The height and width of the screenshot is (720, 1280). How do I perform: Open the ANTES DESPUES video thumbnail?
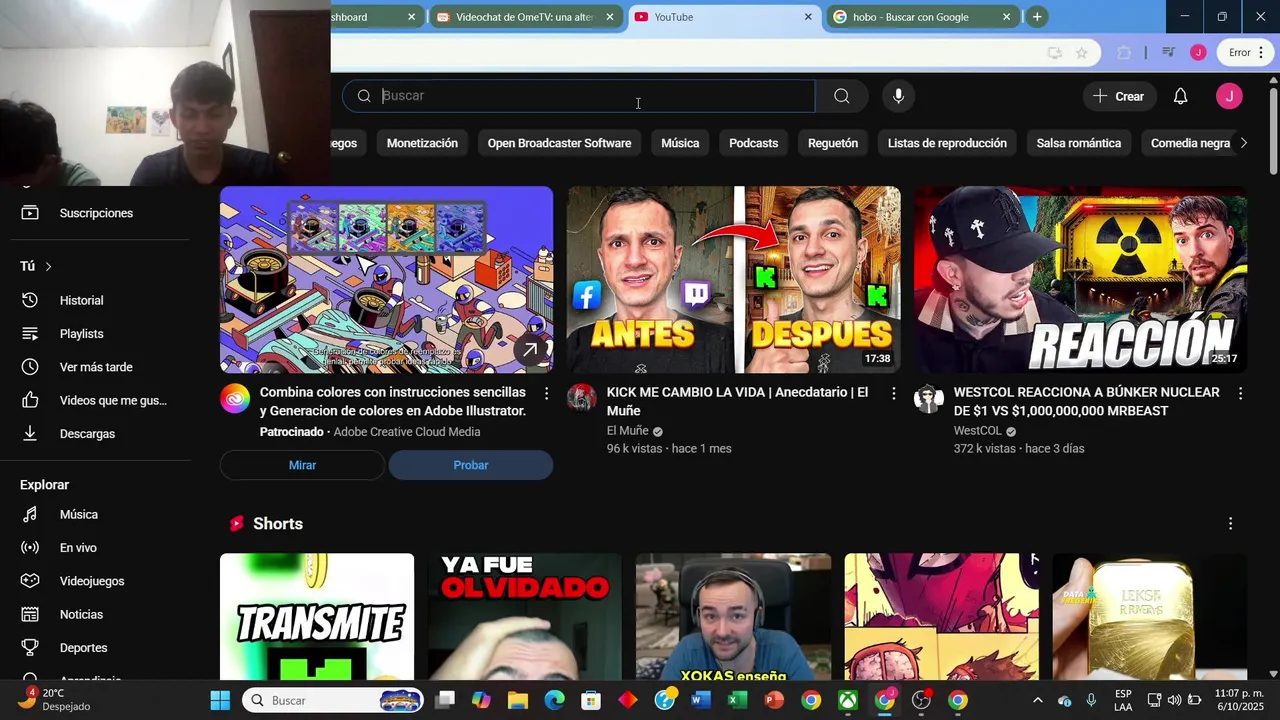pos(733,280)
